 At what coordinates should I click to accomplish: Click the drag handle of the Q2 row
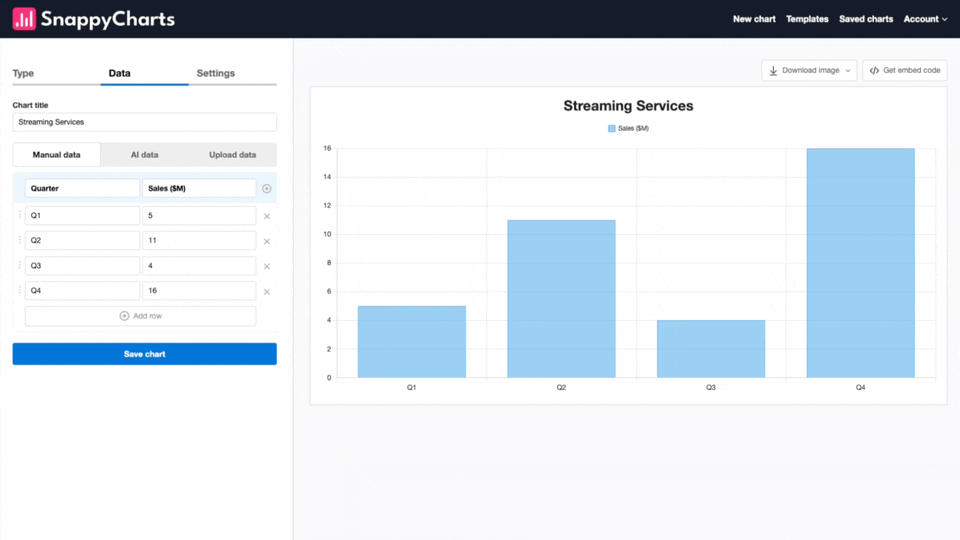[x=19, y=240]
